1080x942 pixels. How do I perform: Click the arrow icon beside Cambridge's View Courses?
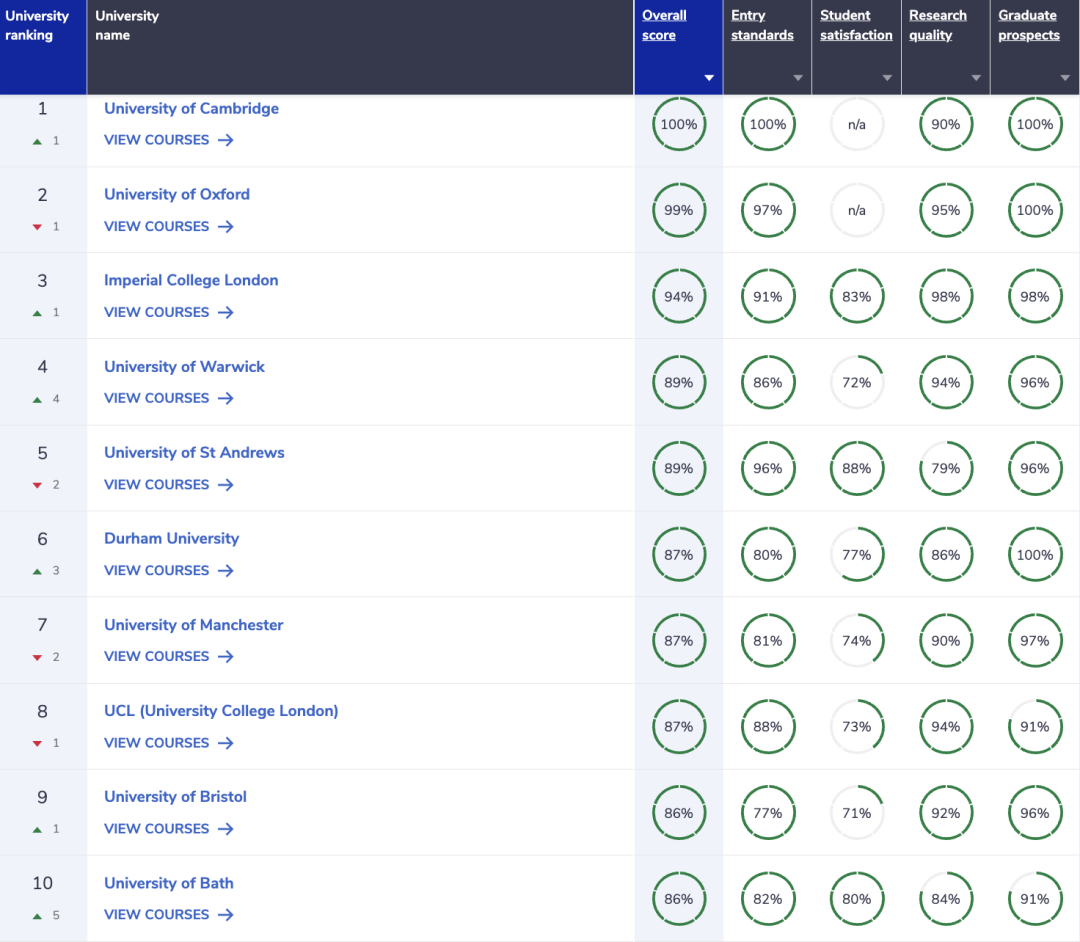pos(225,140)
